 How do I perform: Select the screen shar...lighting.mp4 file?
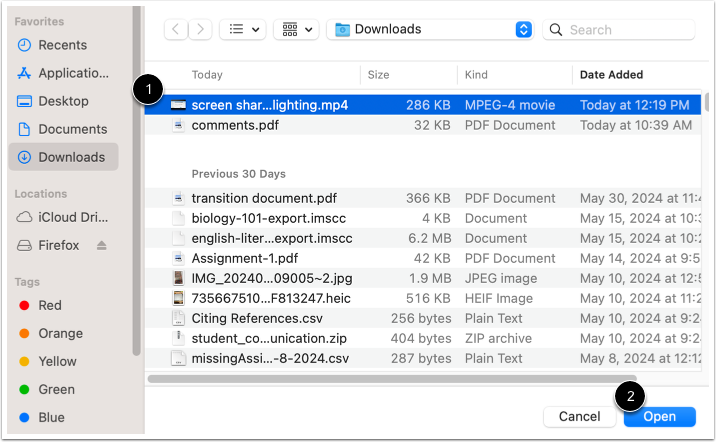click(423, 105)
